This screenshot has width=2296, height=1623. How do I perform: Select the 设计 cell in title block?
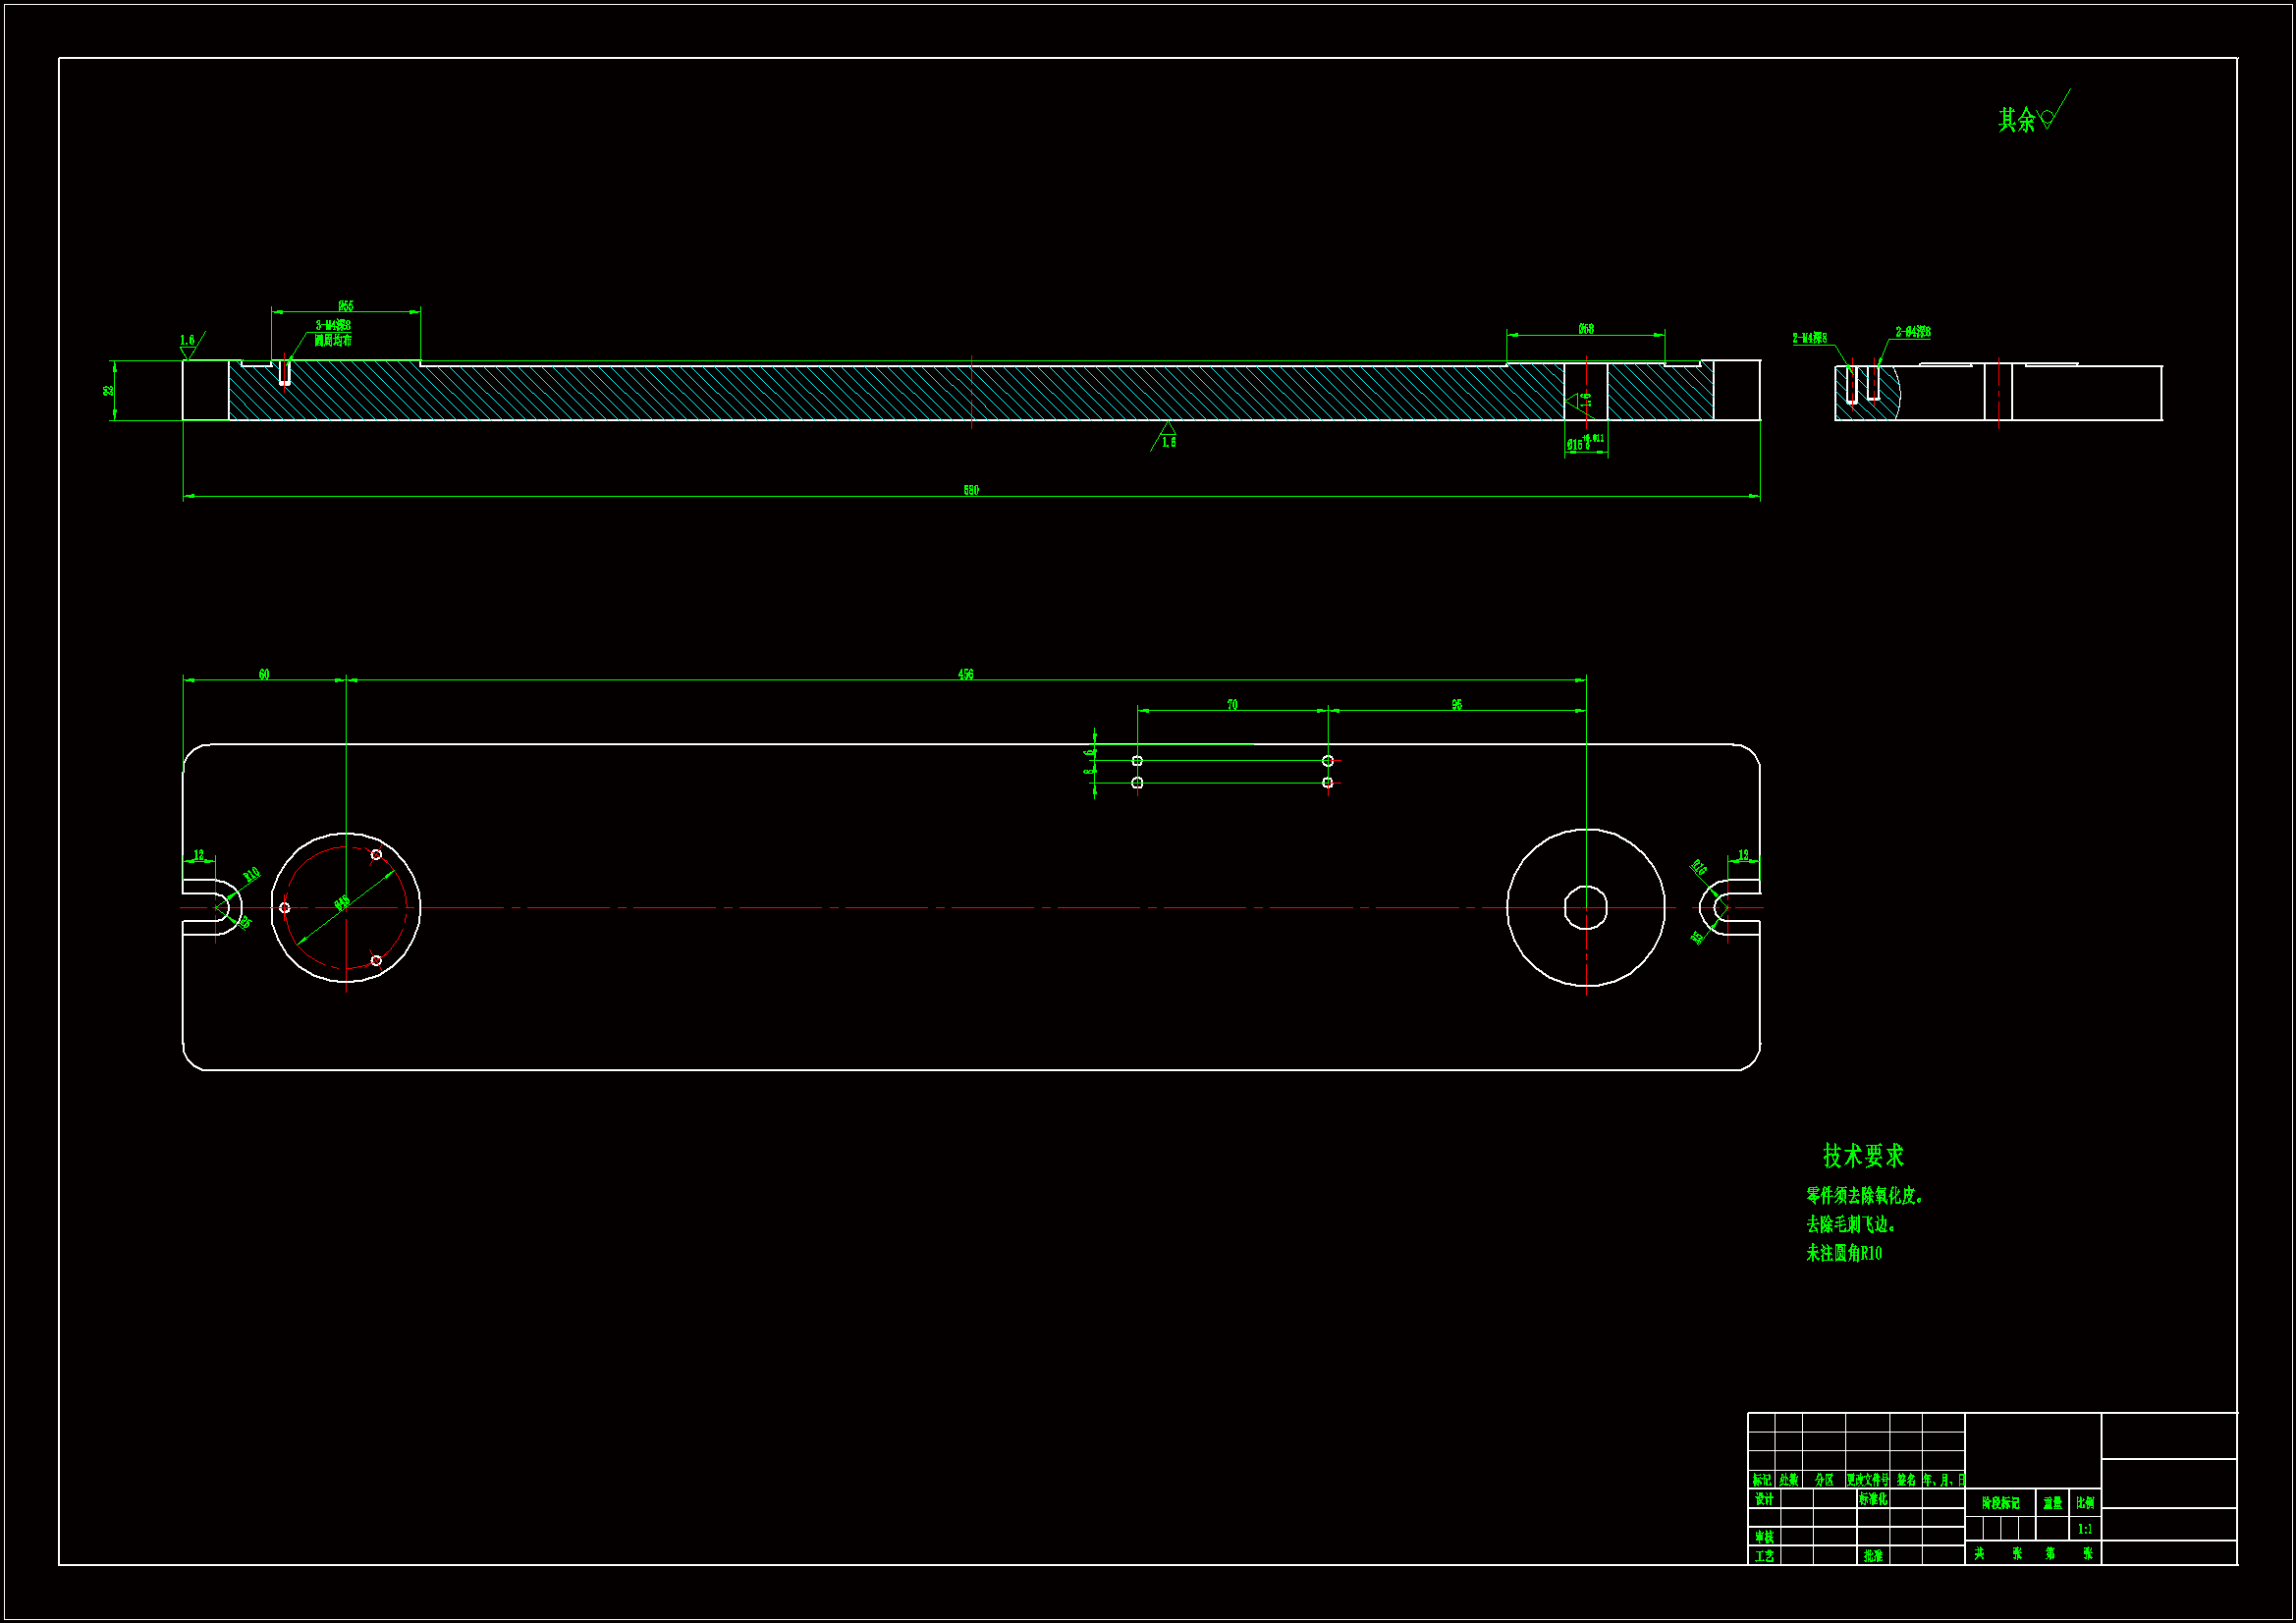point(1764,1499)
